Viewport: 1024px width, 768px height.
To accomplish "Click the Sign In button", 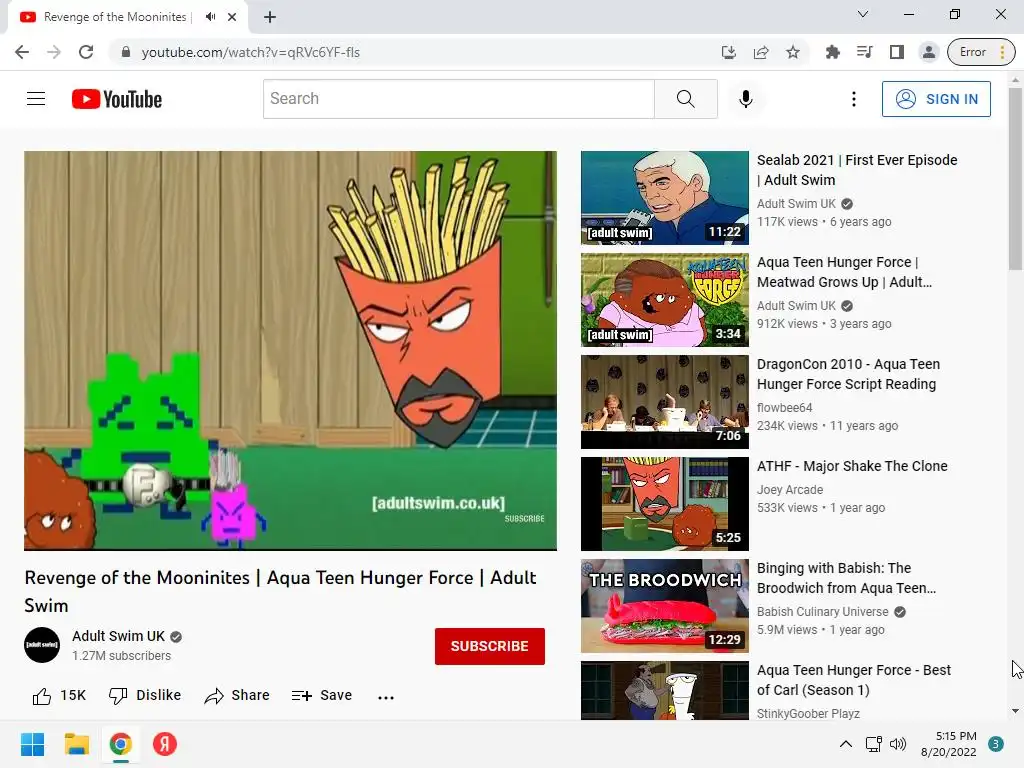I will tap(936, 99).
